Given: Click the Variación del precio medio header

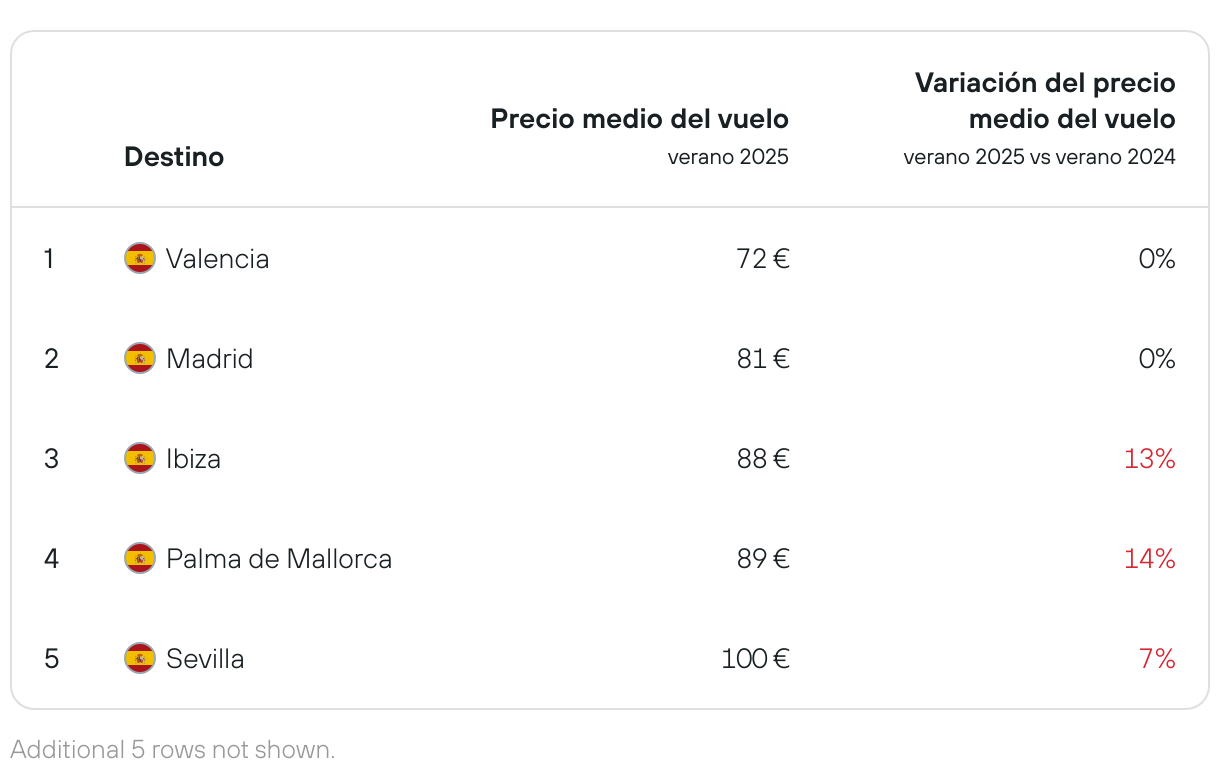Looking at the screenshot, I should pyautogui.click(x=1045, y=101).
